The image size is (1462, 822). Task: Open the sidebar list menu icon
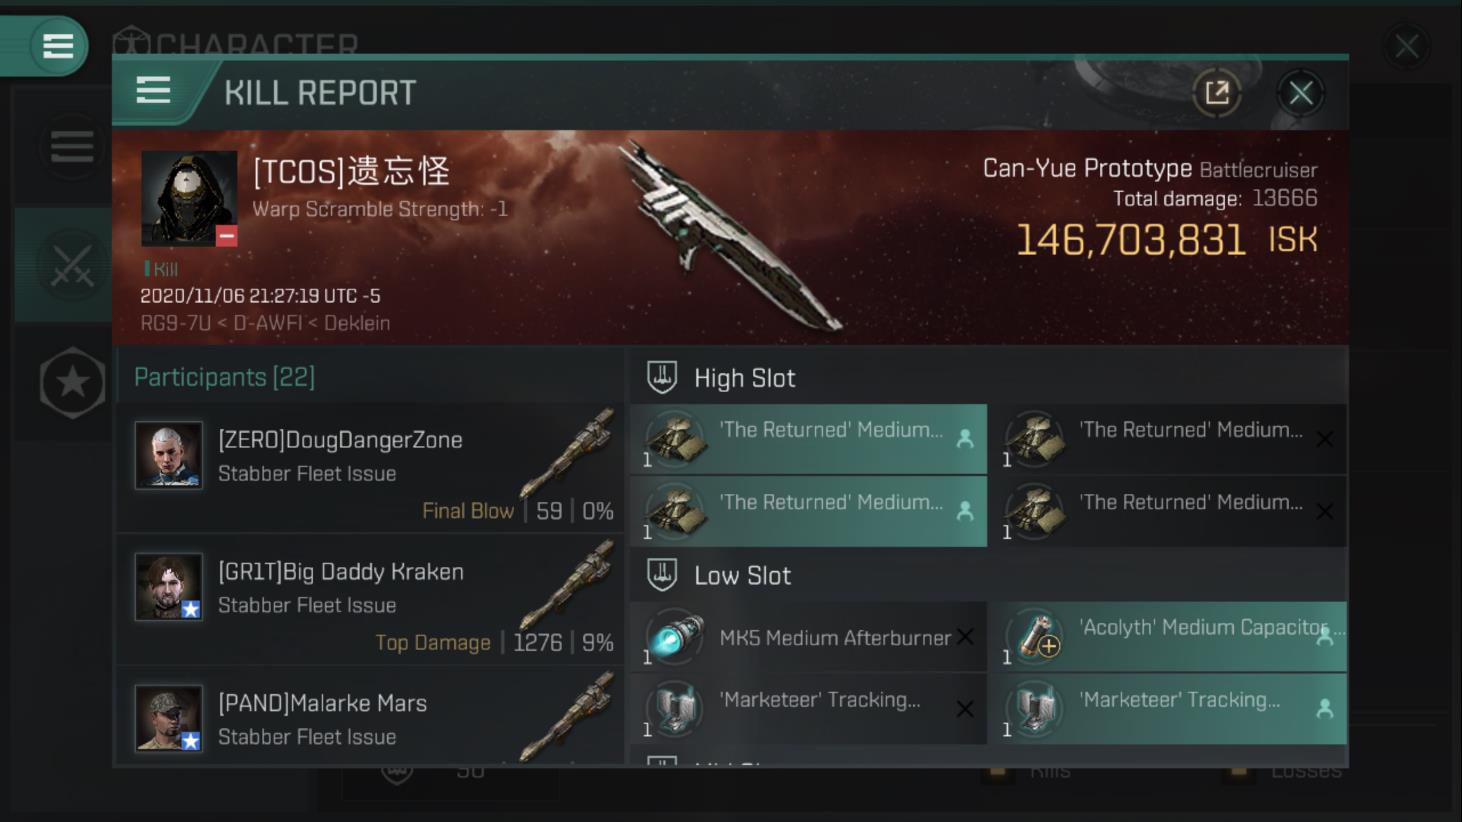coord(72,147)
